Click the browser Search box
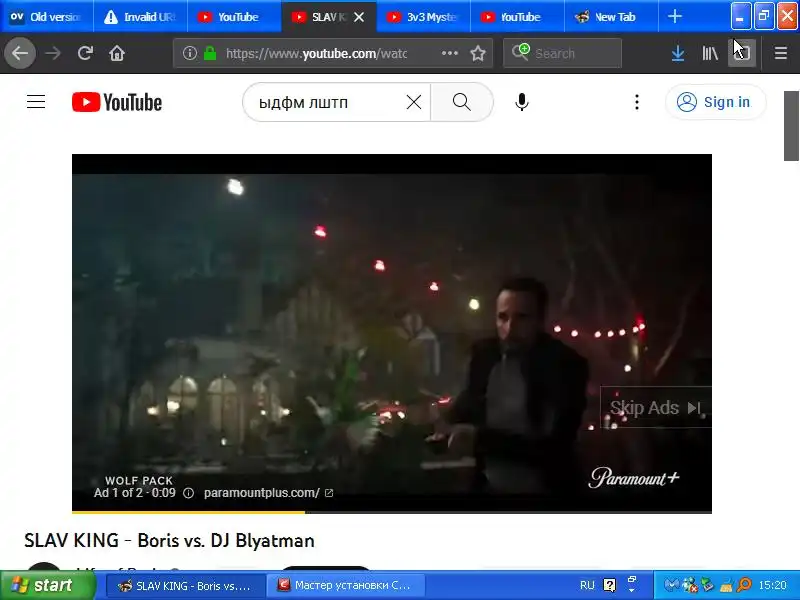 pyautogui.click(x=562, y=53)
